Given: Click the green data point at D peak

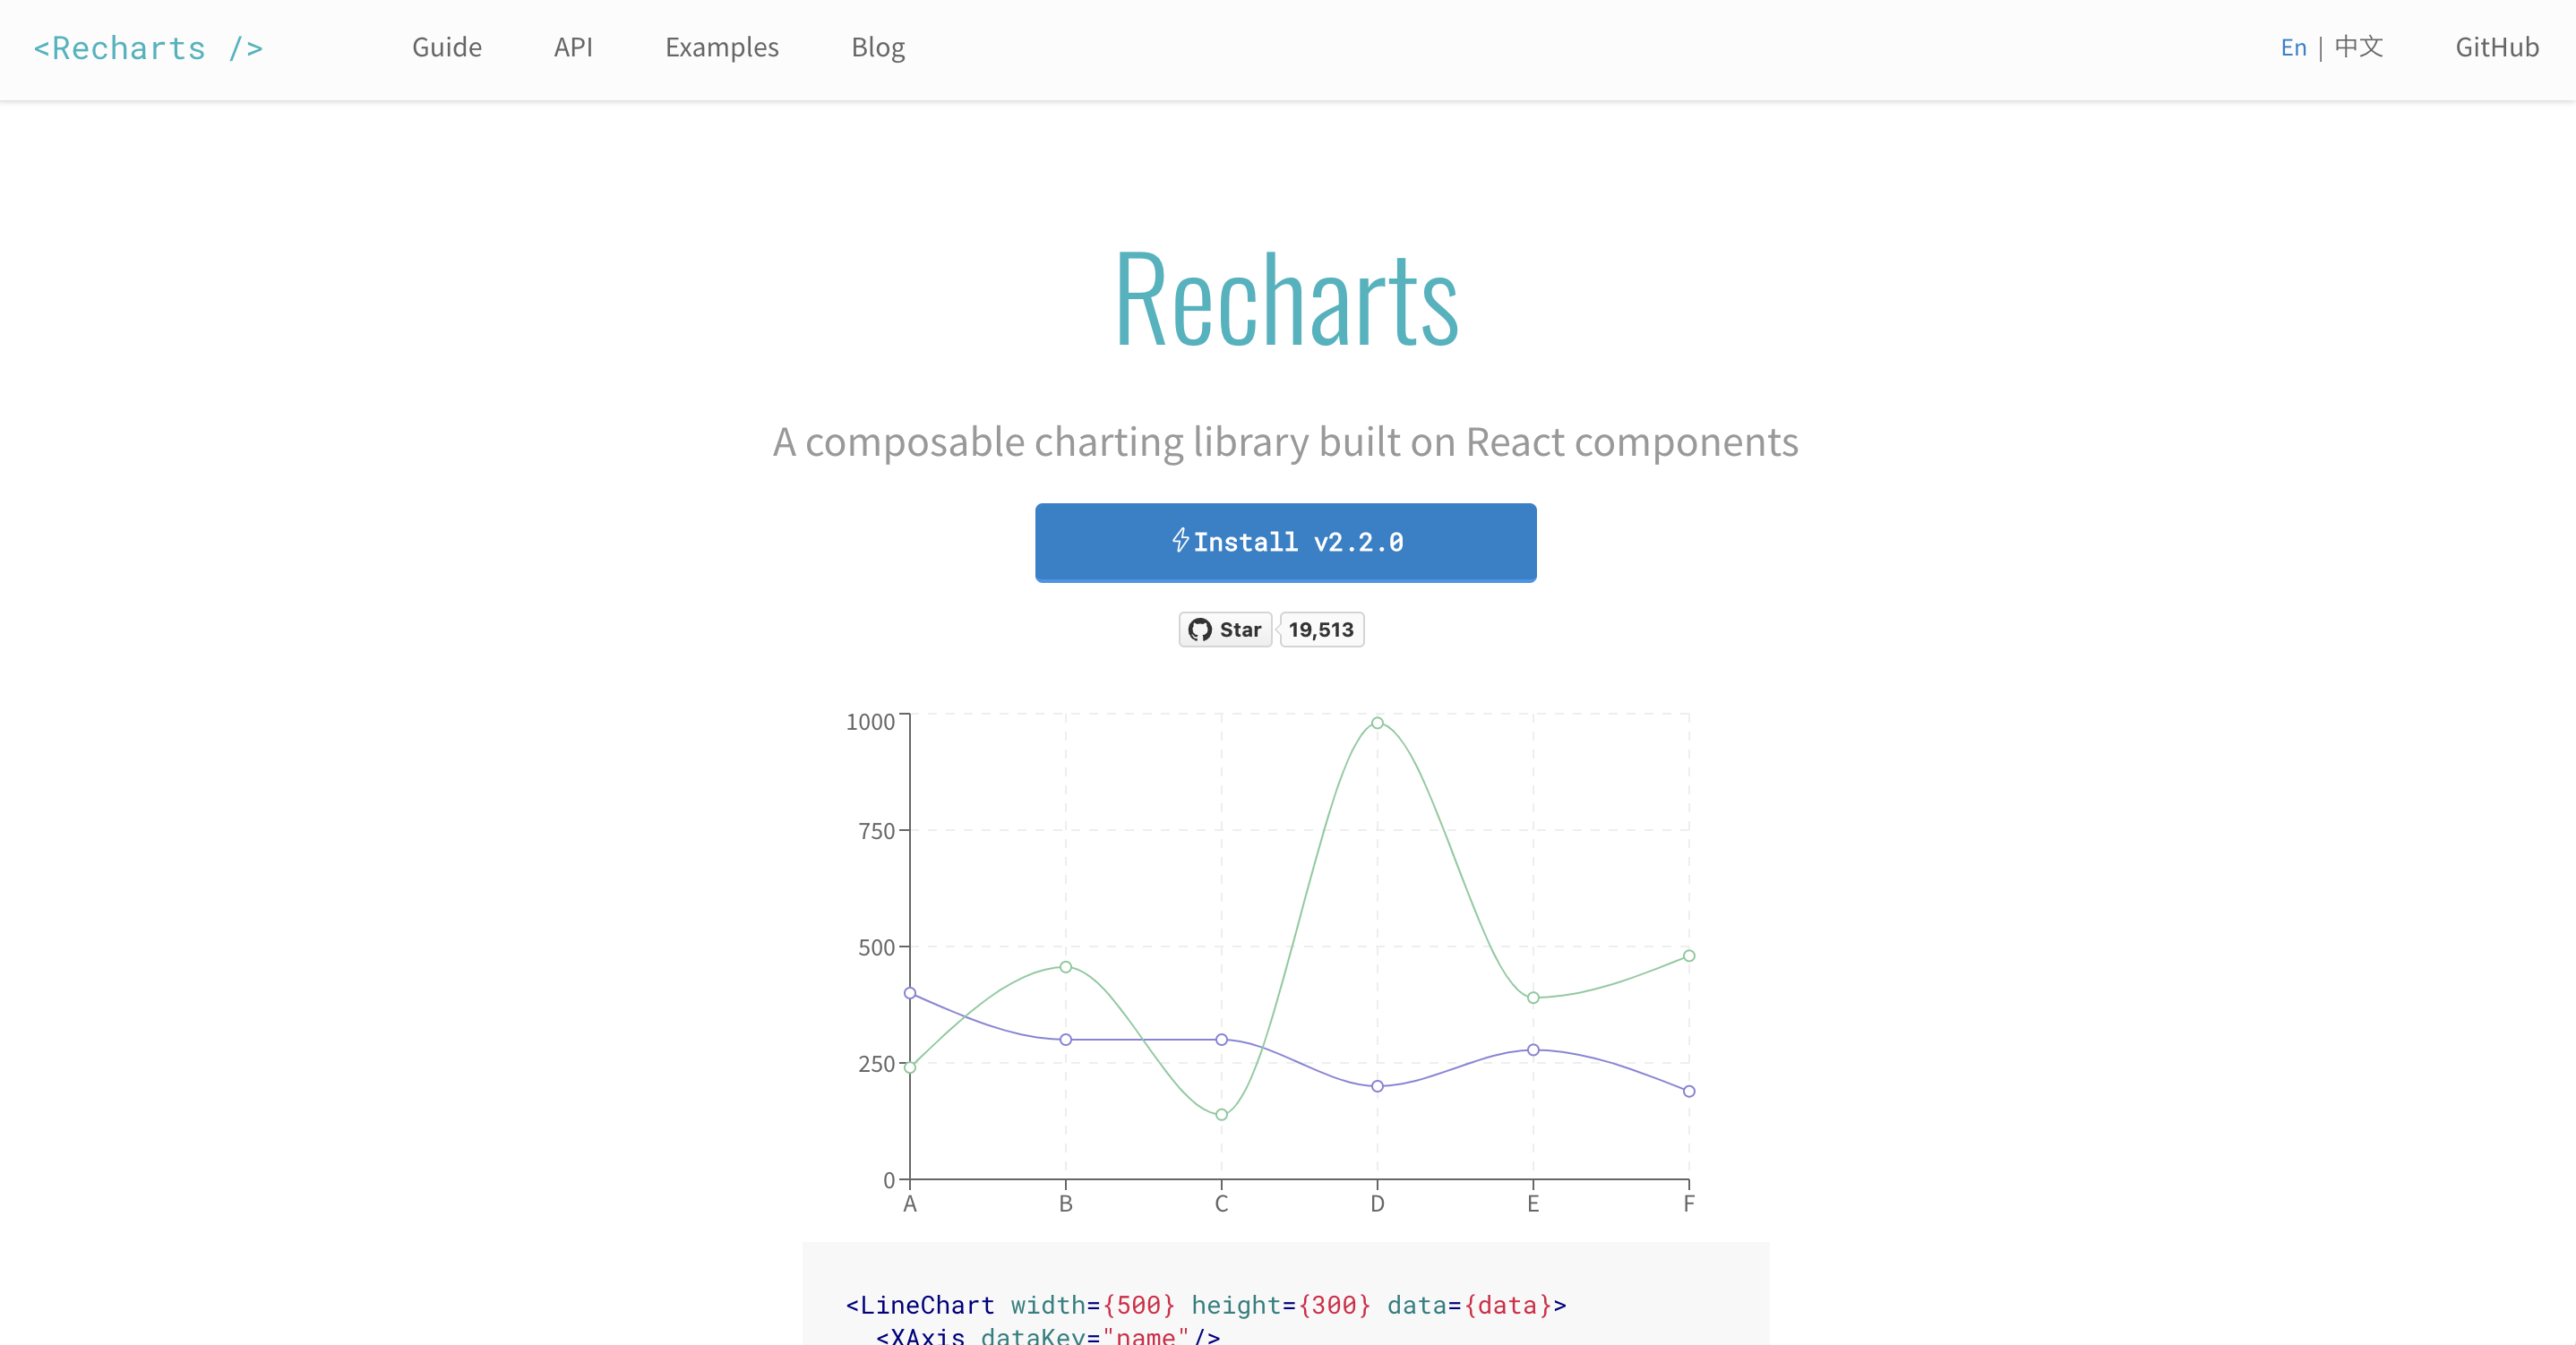Looking at the screenshot, I should pos(1377,723).
